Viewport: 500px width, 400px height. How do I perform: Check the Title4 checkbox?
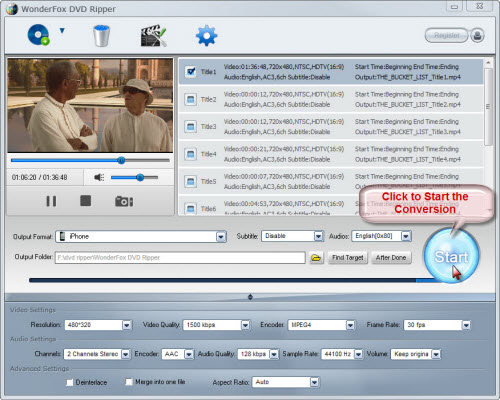[190, 154]
